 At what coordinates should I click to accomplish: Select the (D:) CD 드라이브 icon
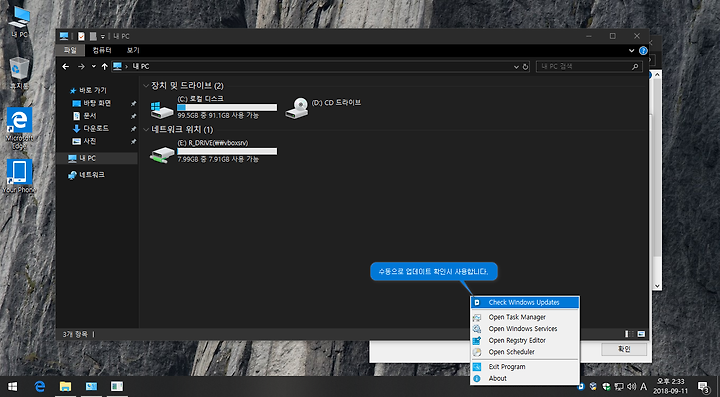297,108
